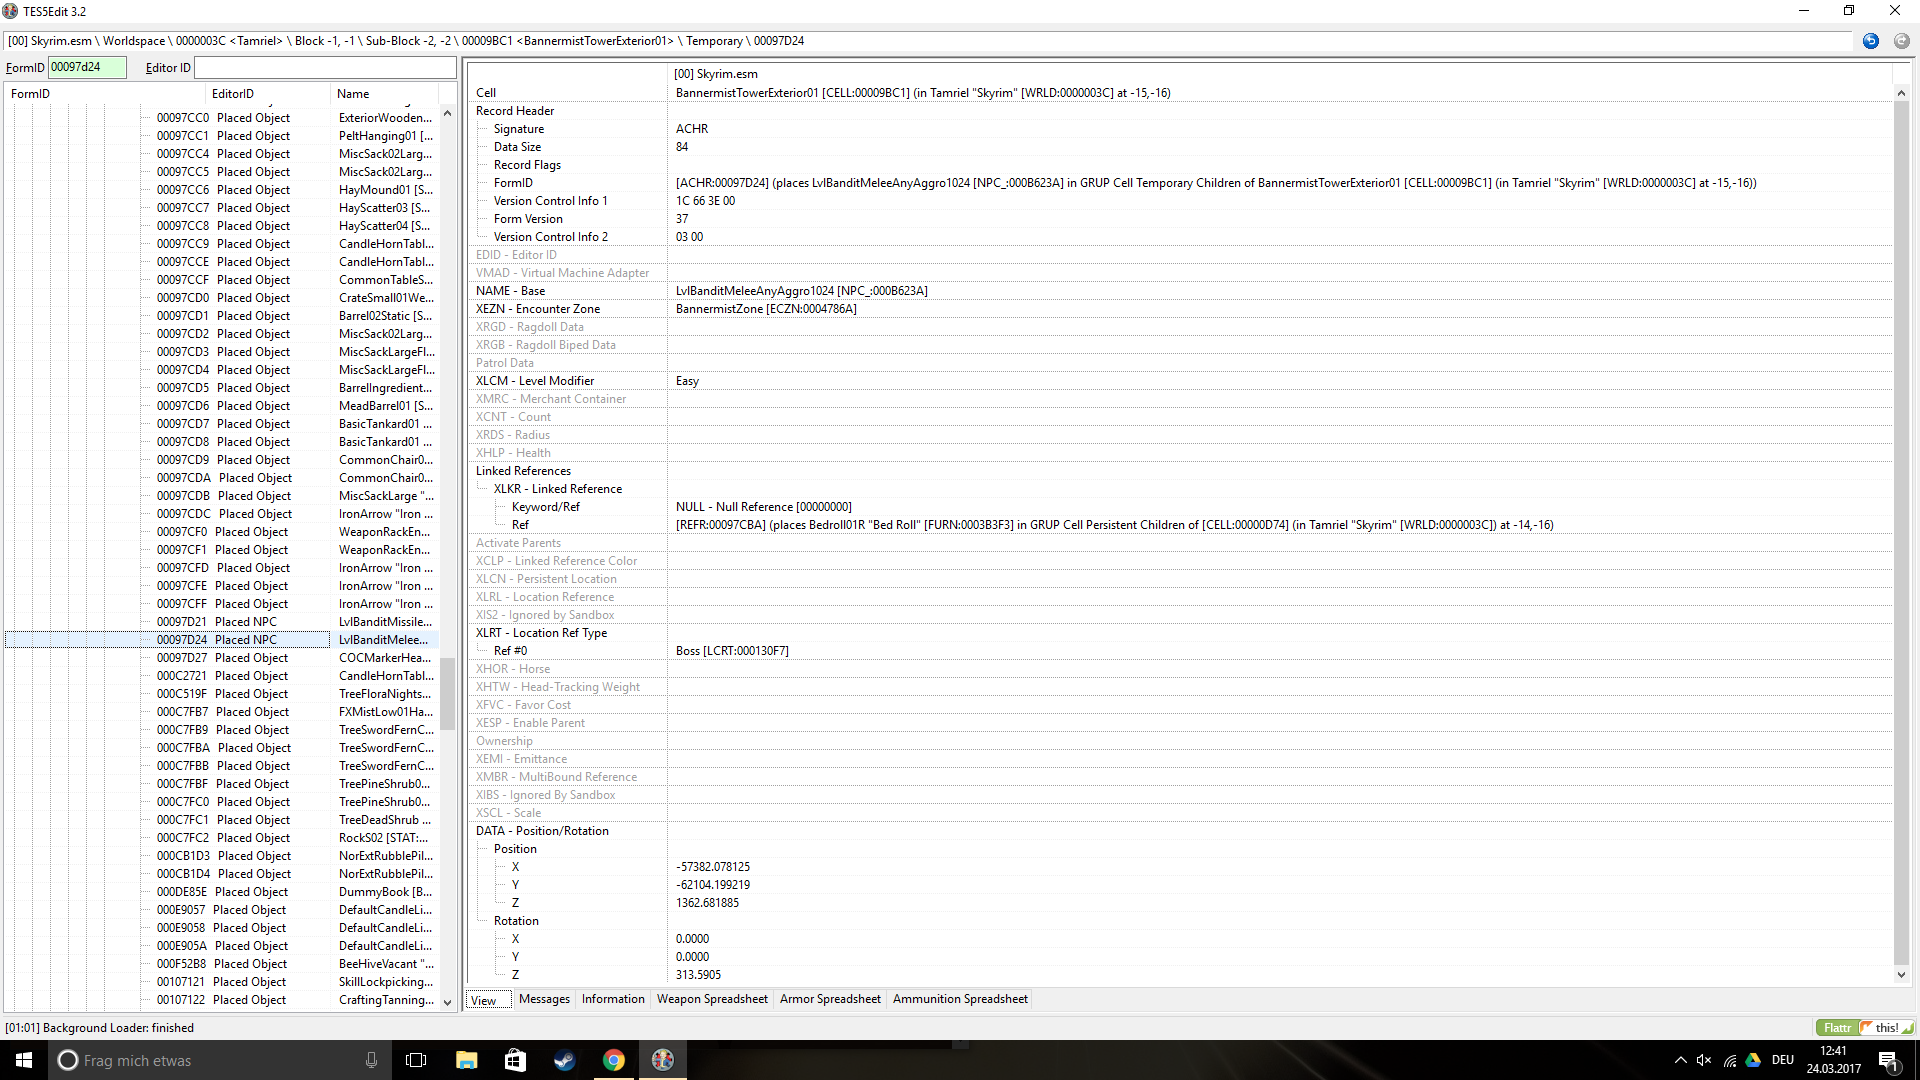Show hidden system tray icons
Screen dimensions: 1920x1080
[1680, 1060]
